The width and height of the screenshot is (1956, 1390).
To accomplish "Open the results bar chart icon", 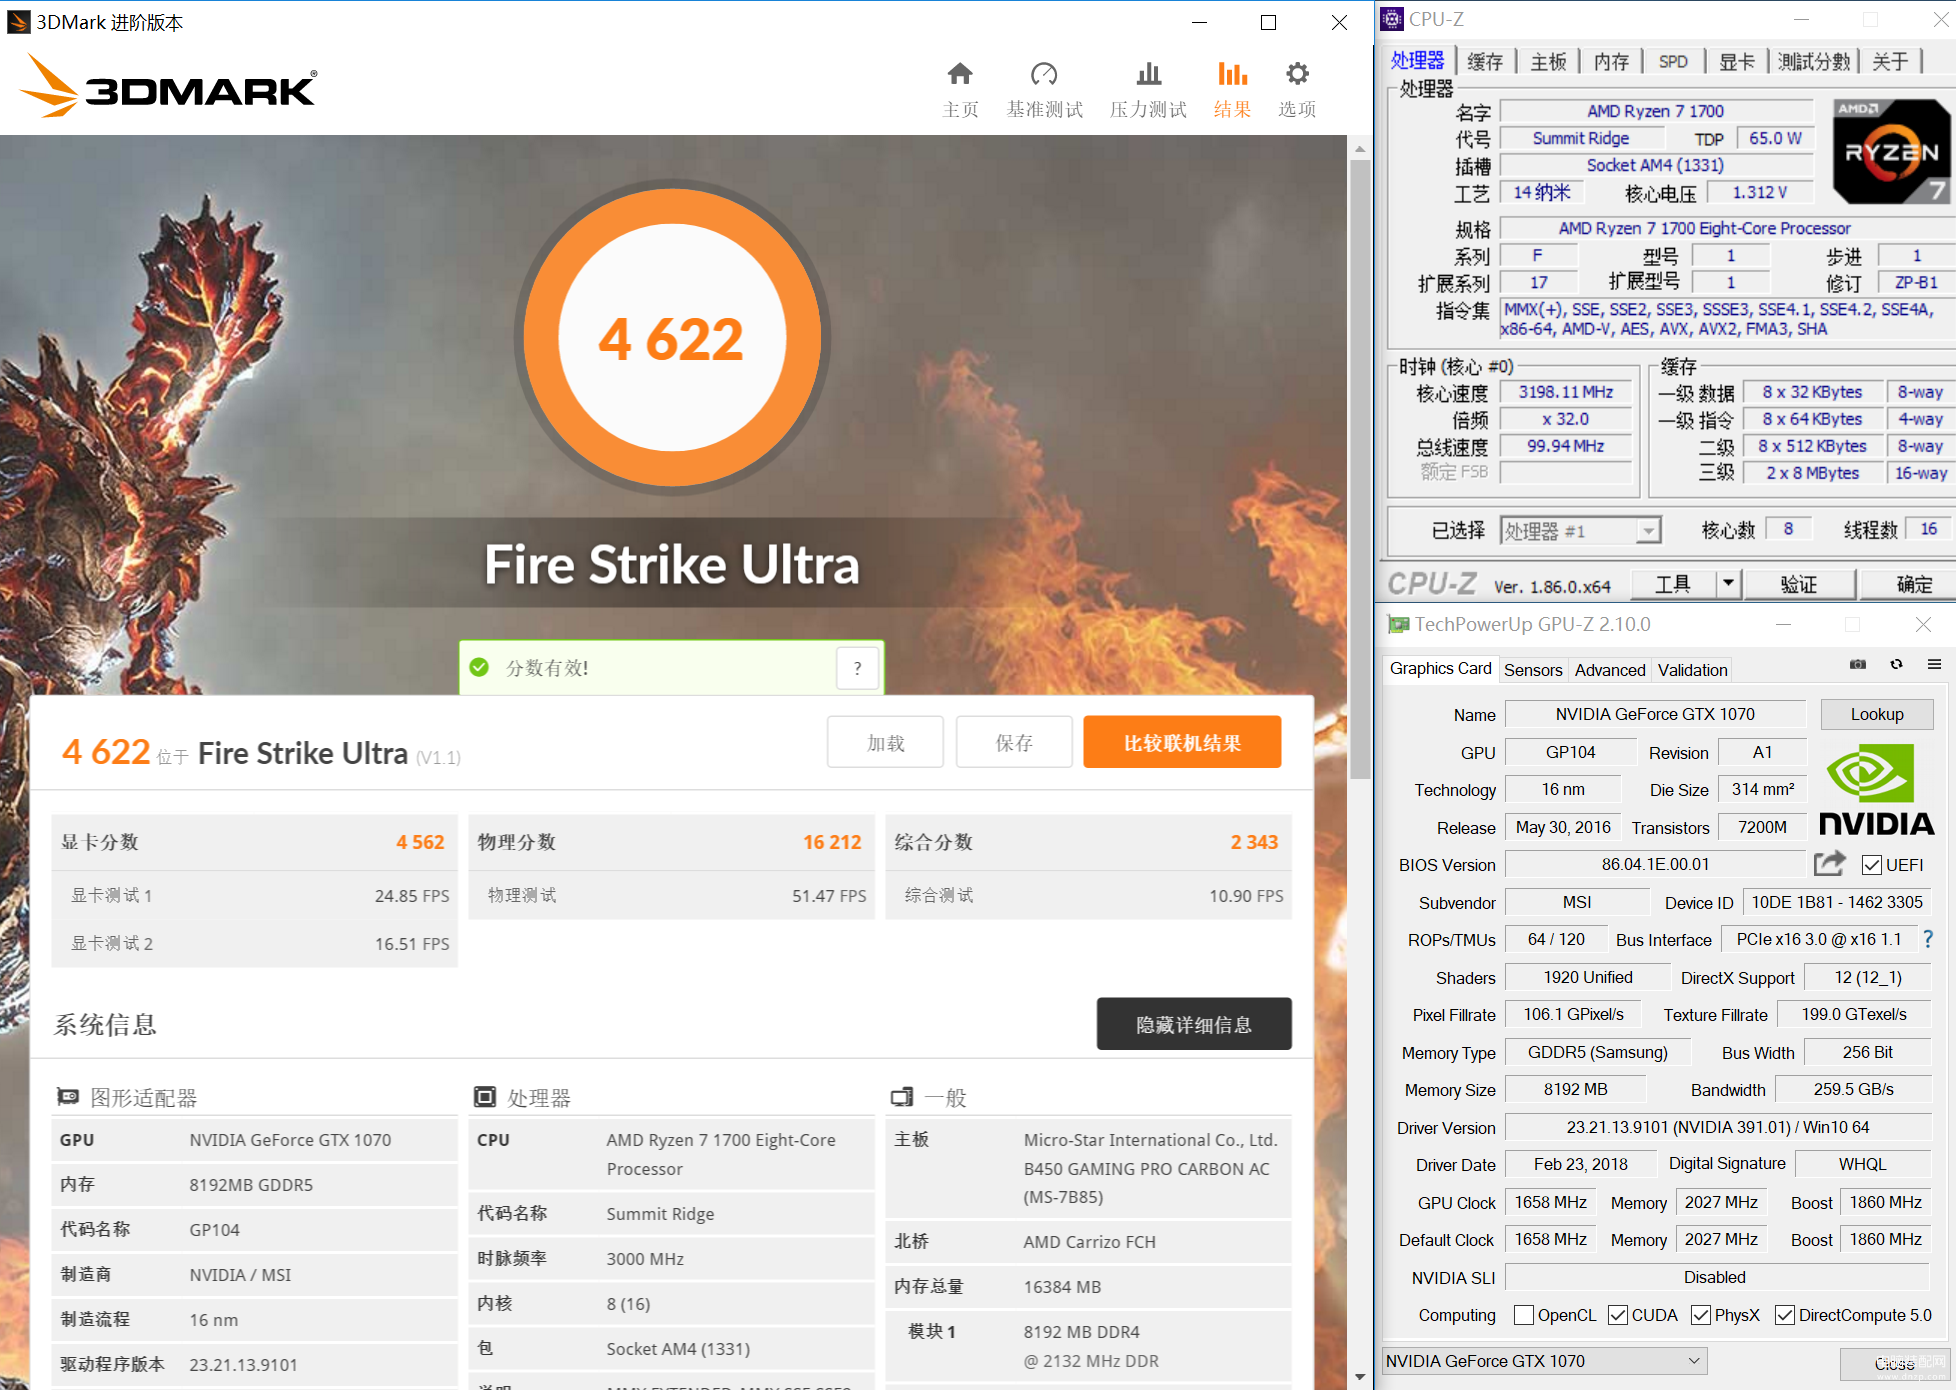I will (1232, 74).
